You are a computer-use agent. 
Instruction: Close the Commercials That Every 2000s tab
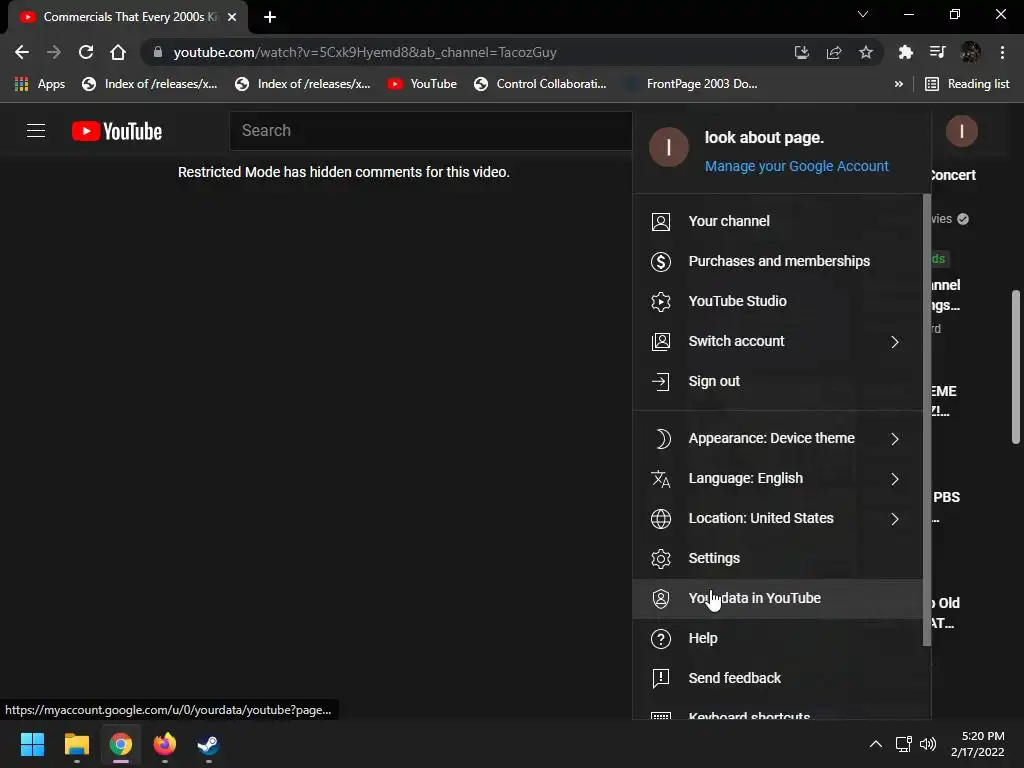click(x=232, y=17)
